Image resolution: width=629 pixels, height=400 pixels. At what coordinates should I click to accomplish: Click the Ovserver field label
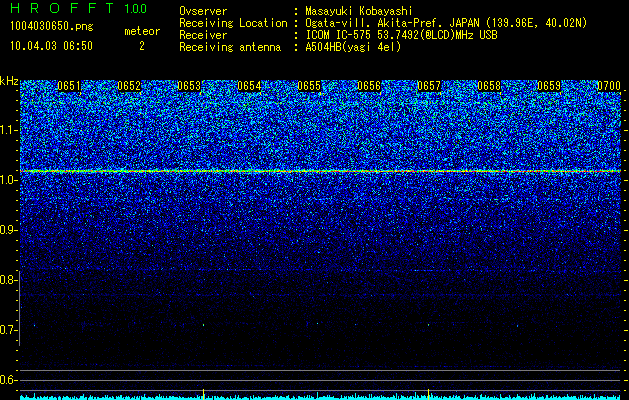203,11
